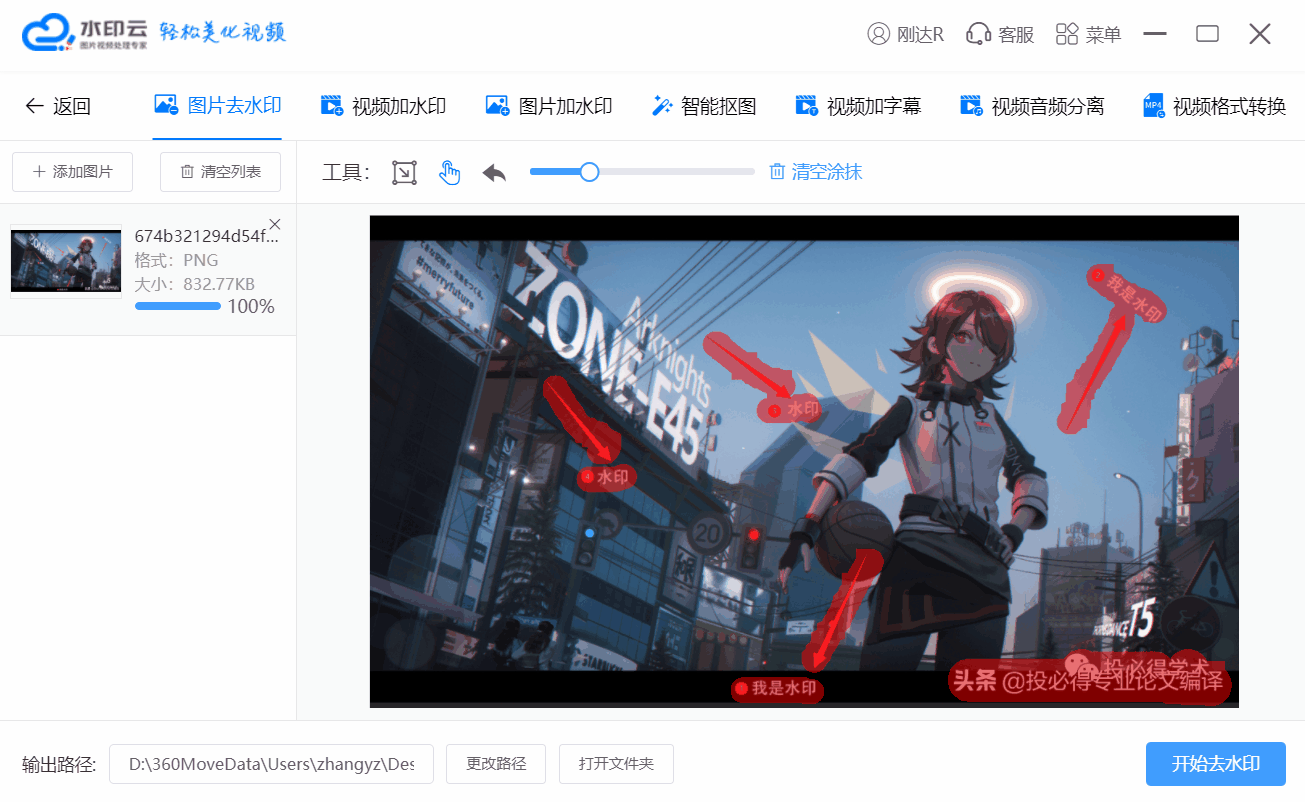Click 添加图片 button
This screenshot has width=1305, height=802.
(72, 172)
